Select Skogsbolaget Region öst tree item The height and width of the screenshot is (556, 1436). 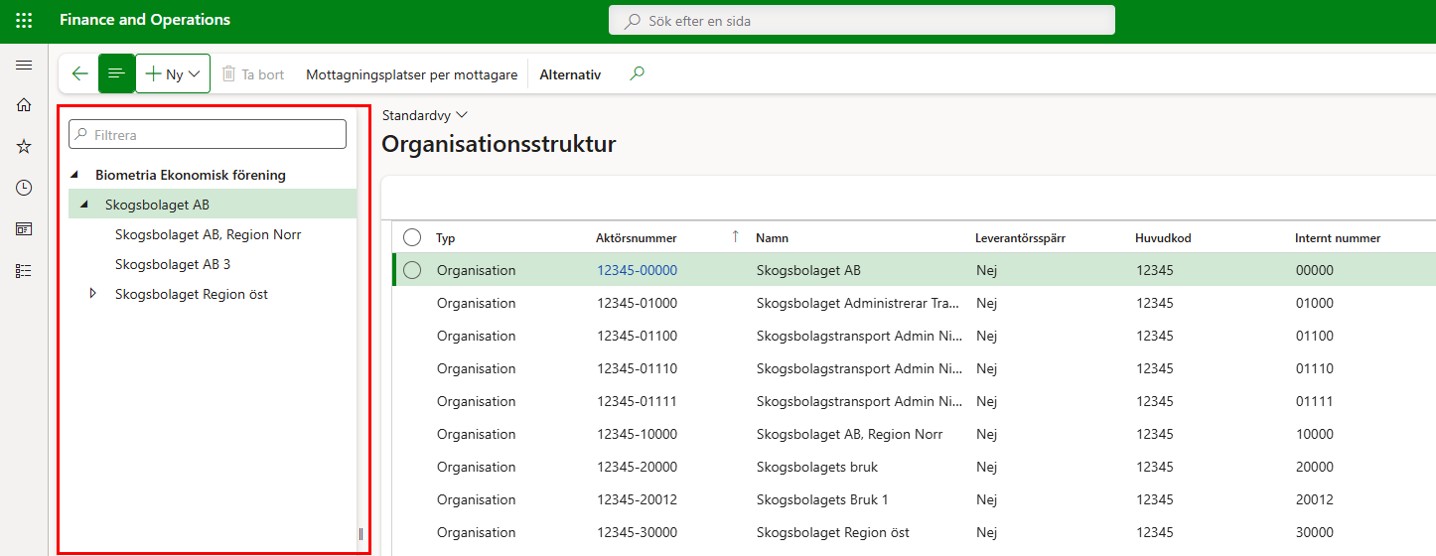[x=191, y=294]
